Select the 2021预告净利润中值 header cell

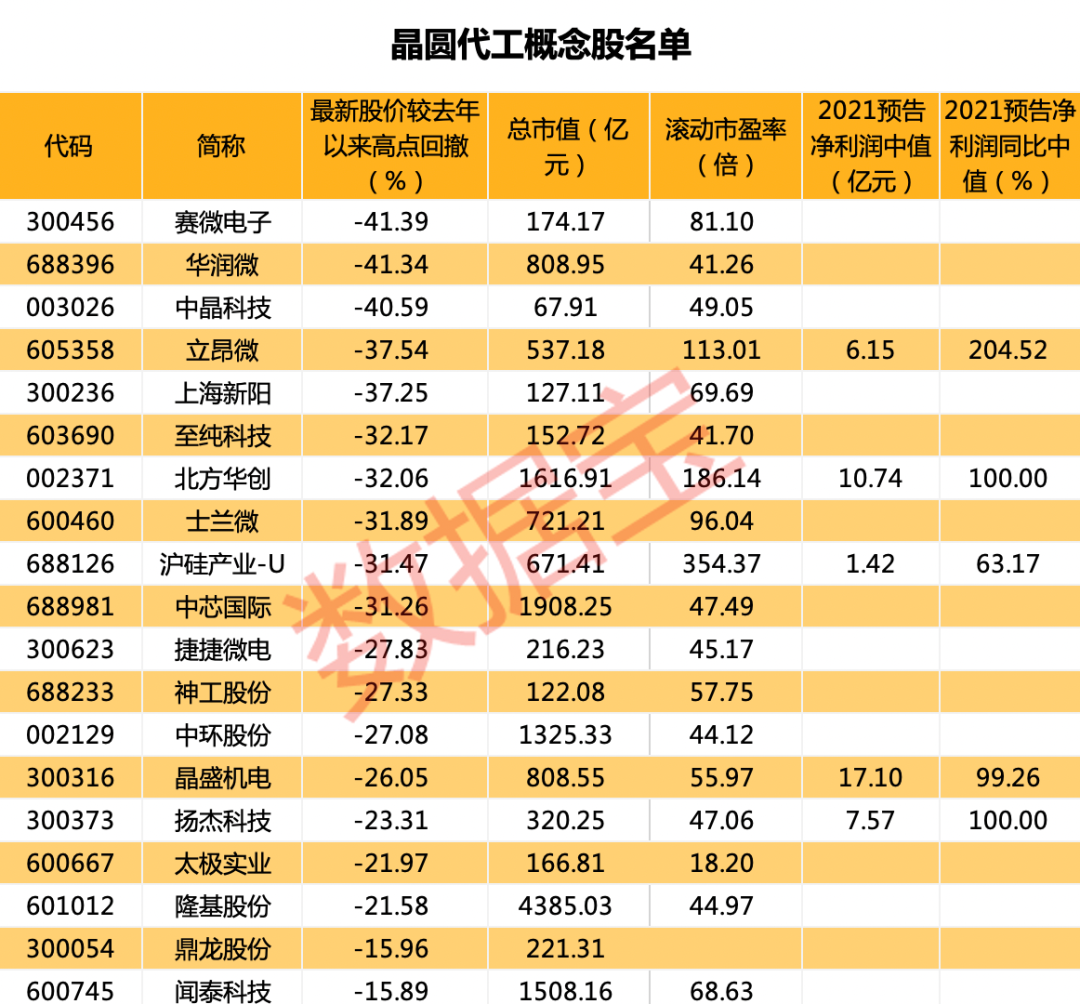tap(870, 146)
